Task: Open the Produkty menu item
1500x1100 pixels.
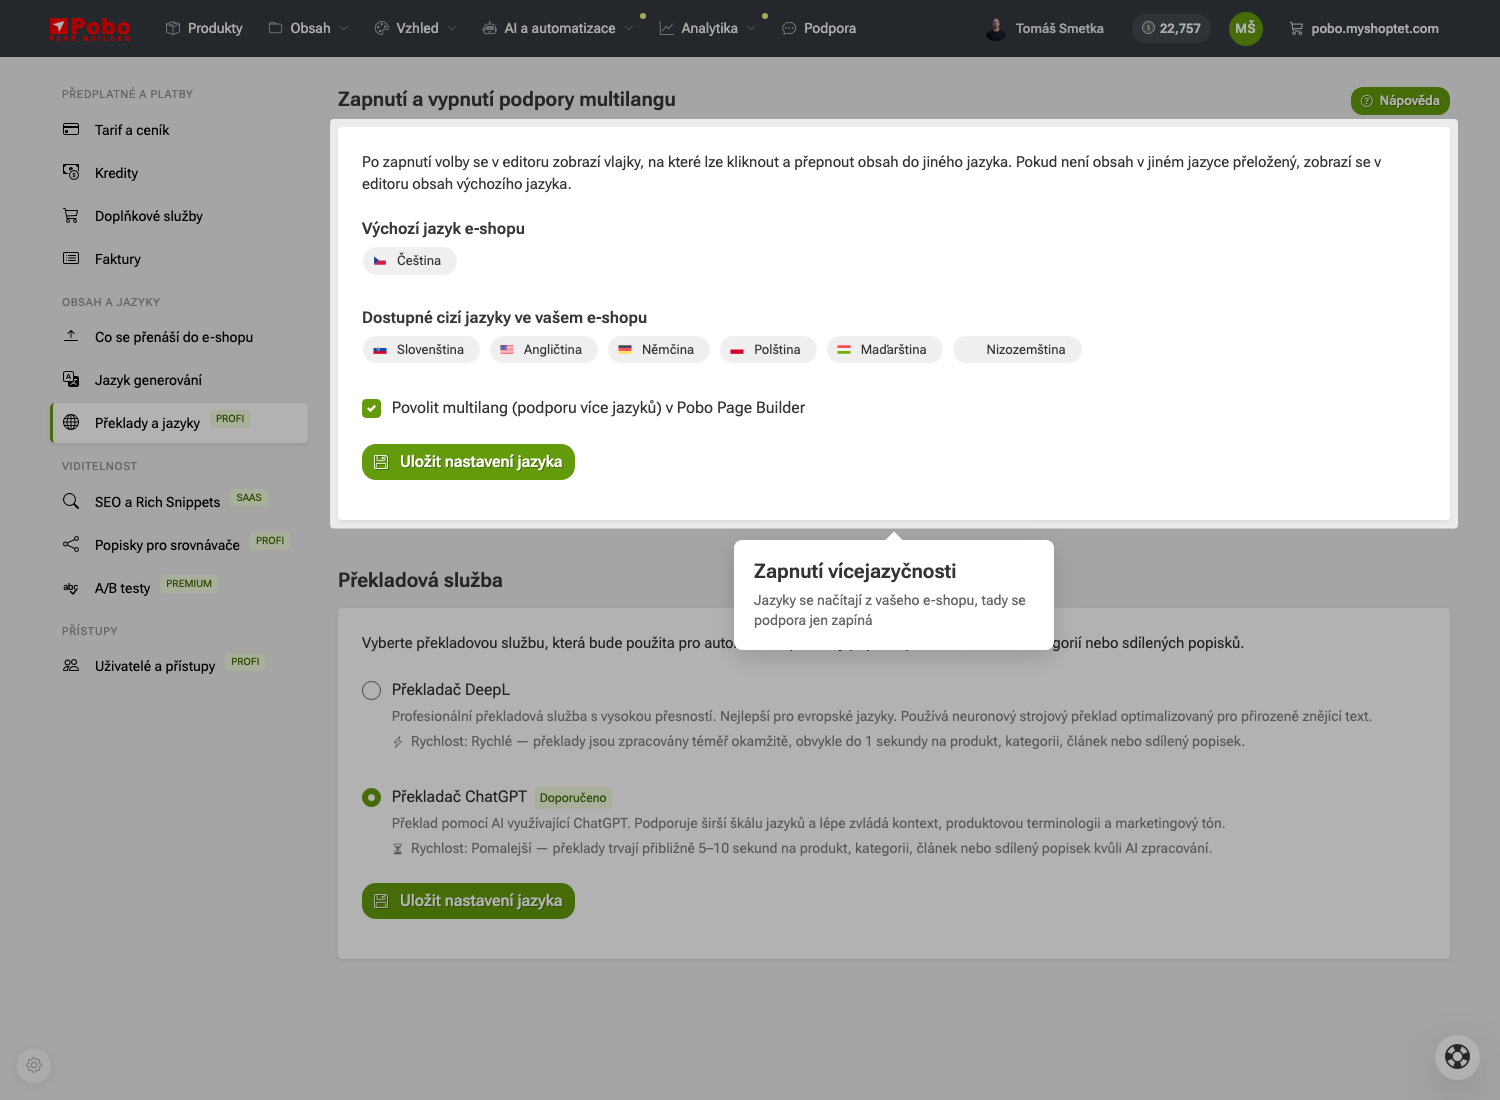Action: [x=204, y=28]
